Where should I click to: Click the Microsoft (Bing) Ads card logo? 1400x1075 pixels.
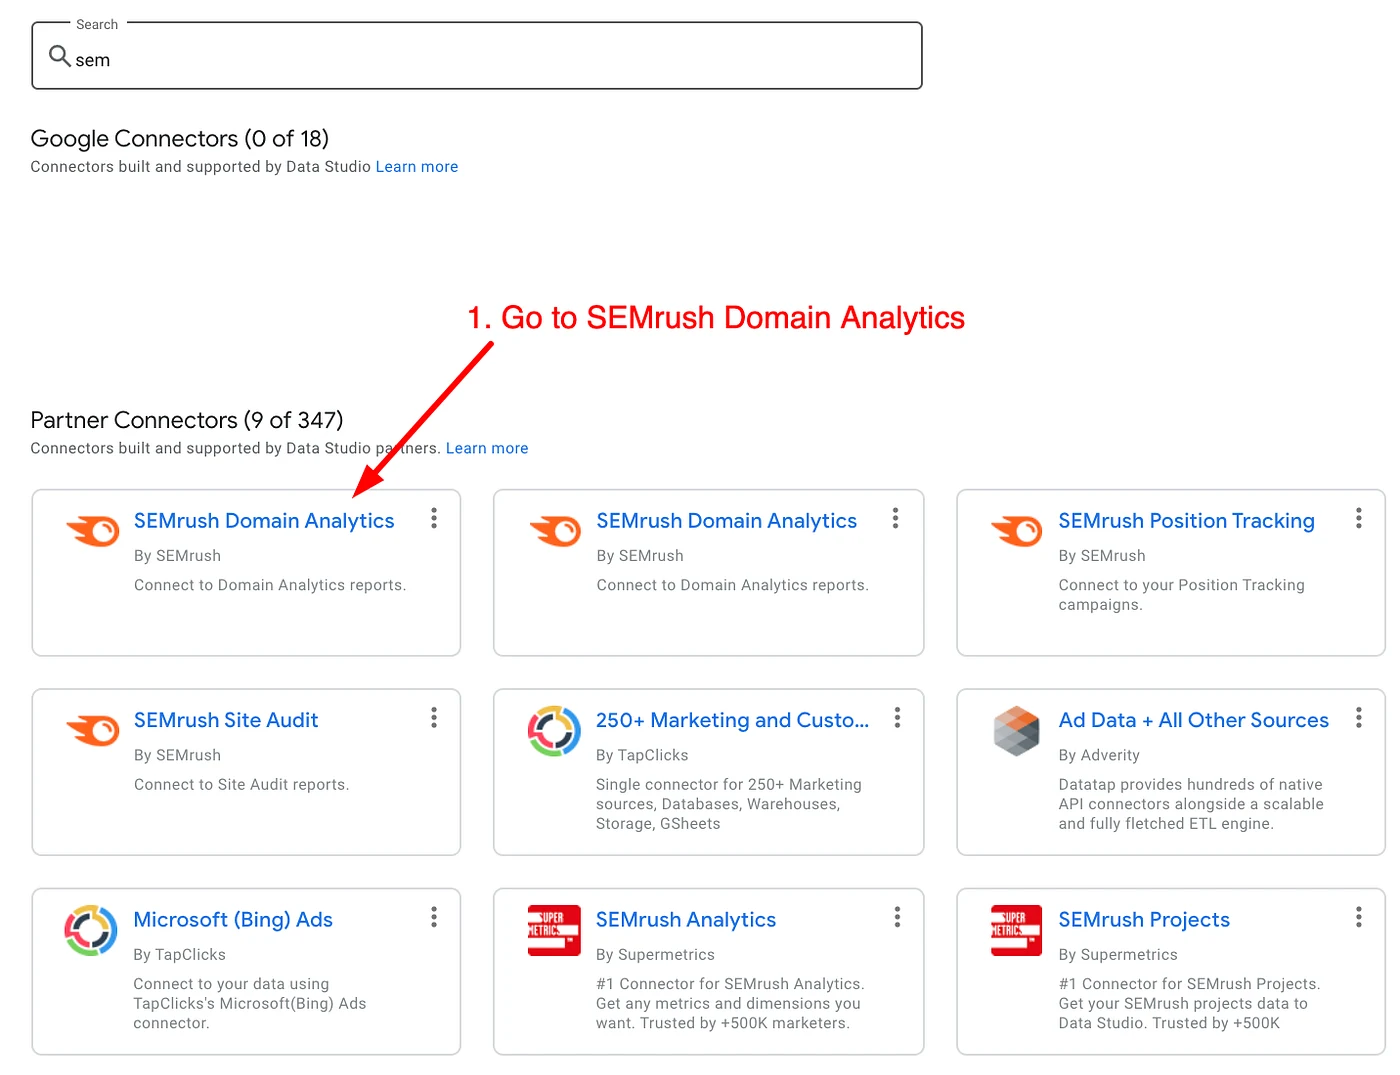tap(91, 931)
